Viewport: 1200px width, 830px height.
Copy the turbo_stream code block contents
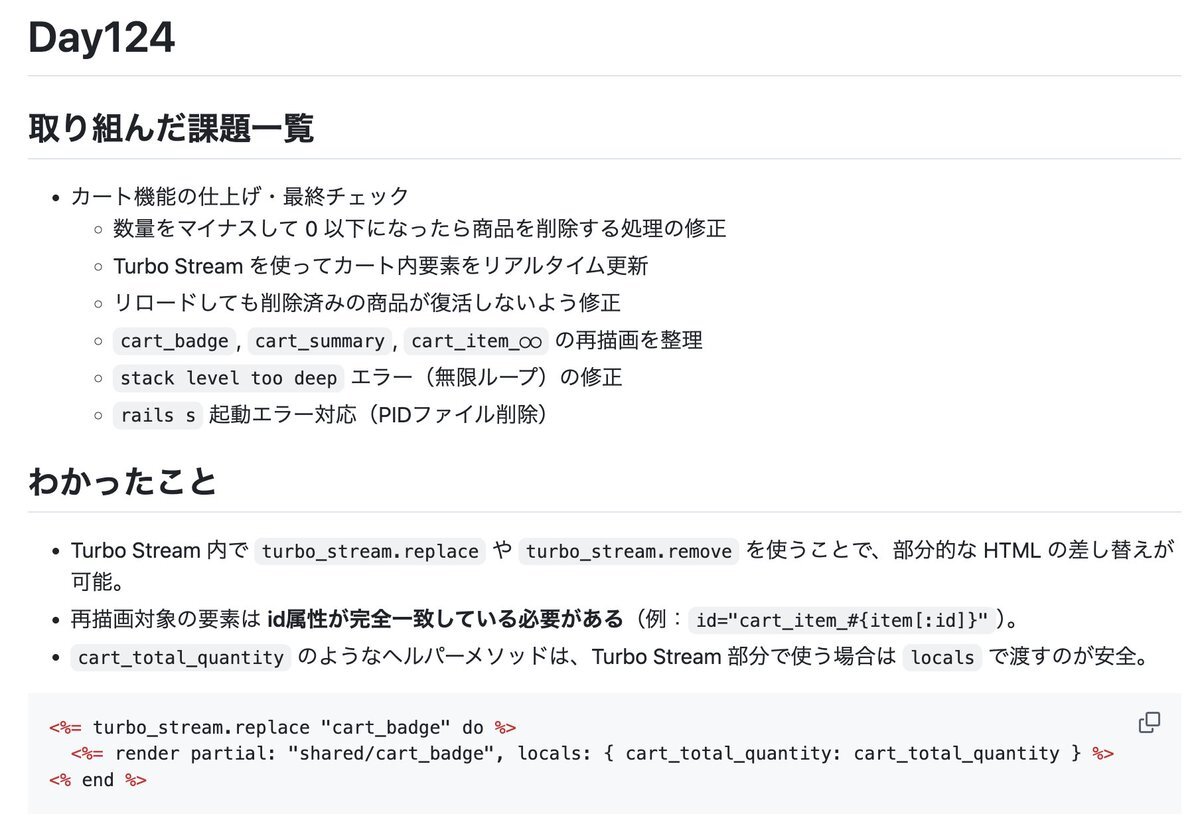coord(1149,722)
